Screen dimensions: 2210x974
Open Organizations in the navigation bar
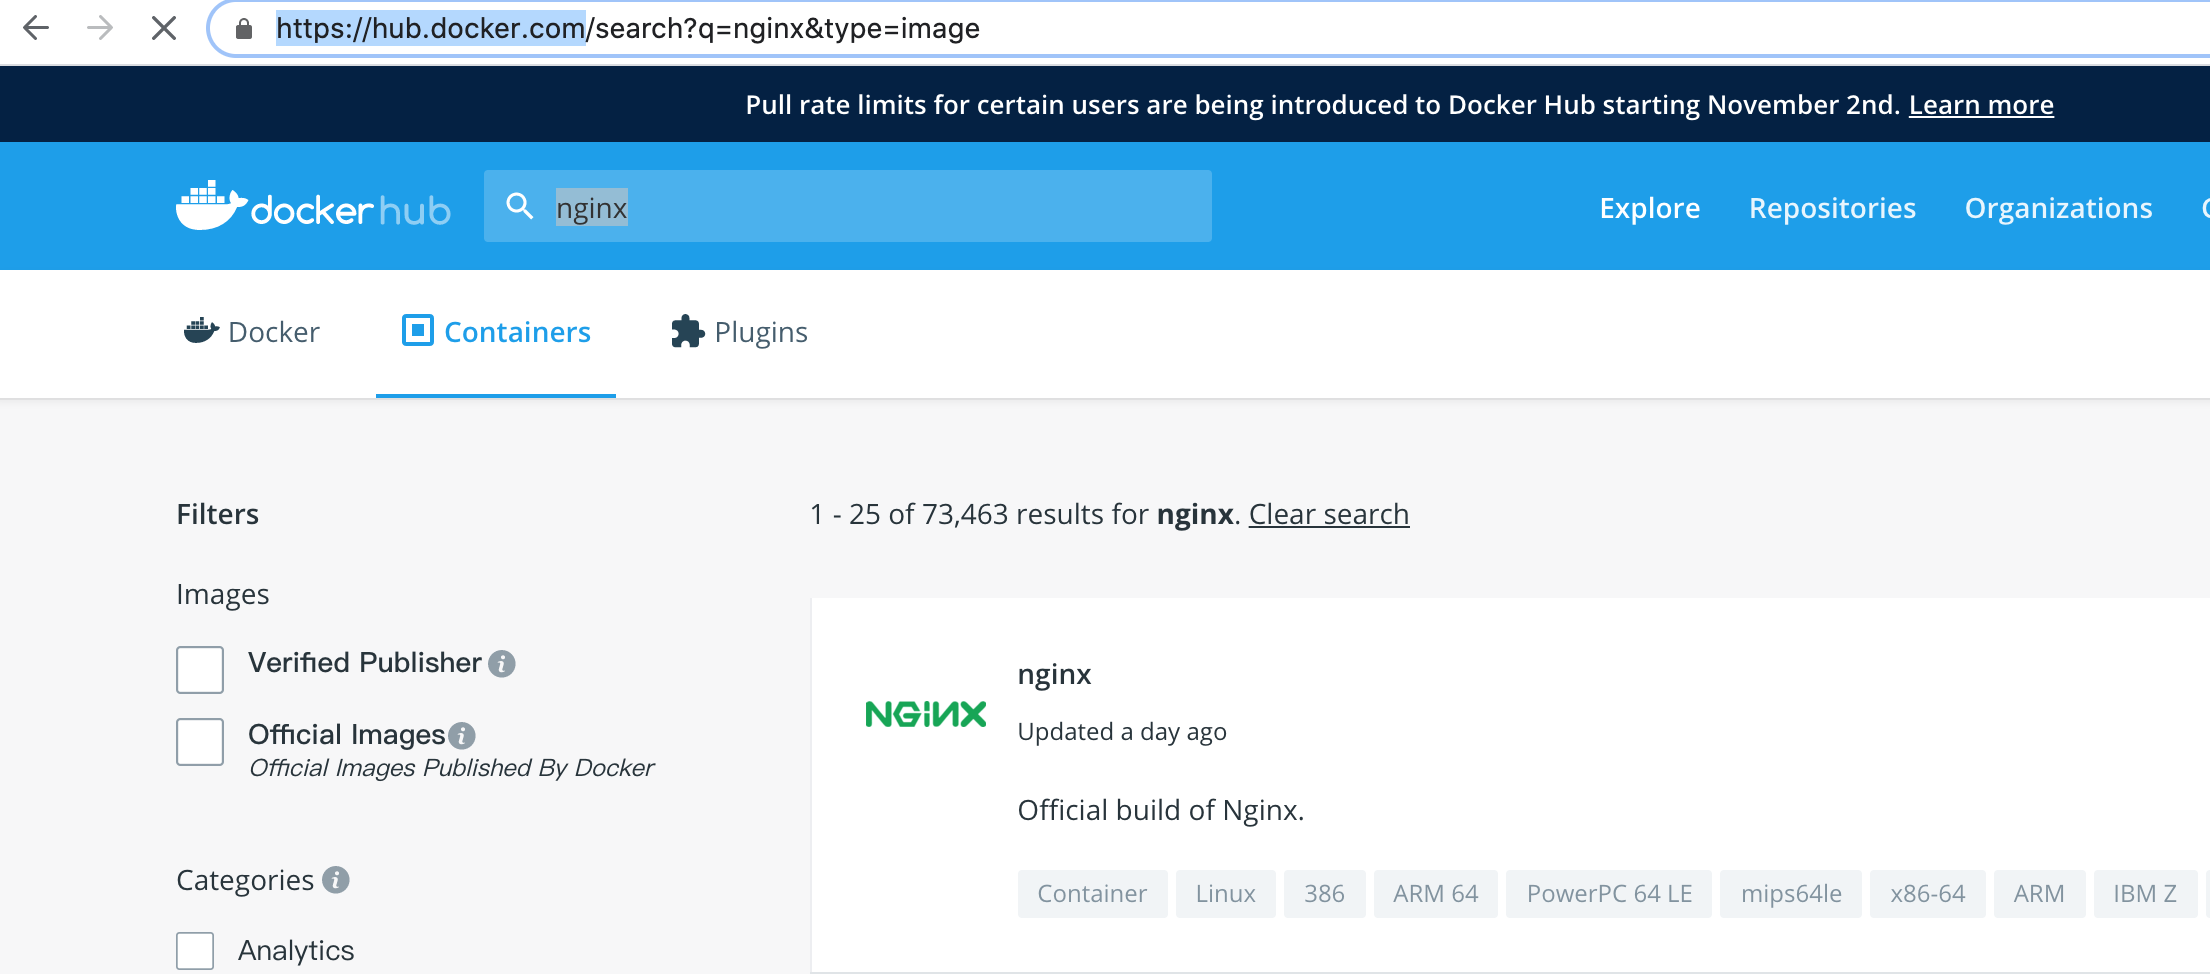pyautogui.click(x=2058, y=207)
